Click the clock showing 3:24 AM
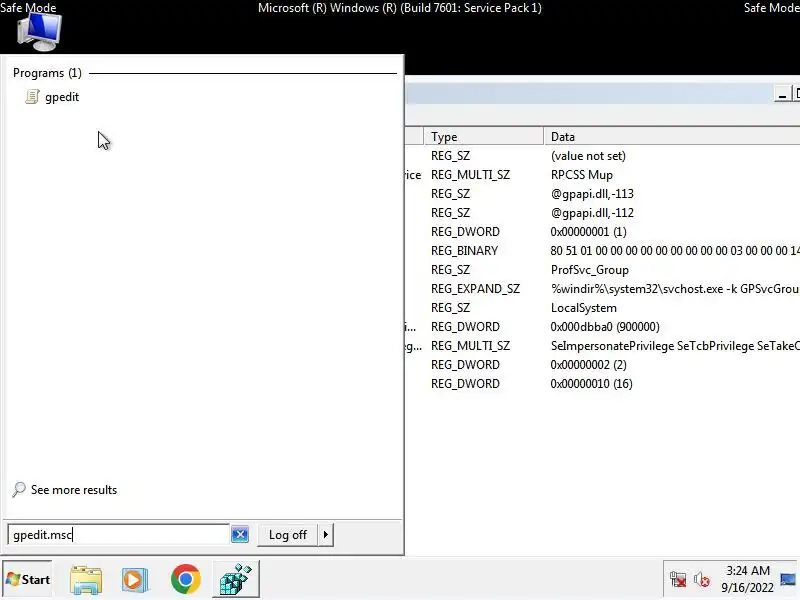This screenshot has width=800, height=600. [x=747, y=570]
